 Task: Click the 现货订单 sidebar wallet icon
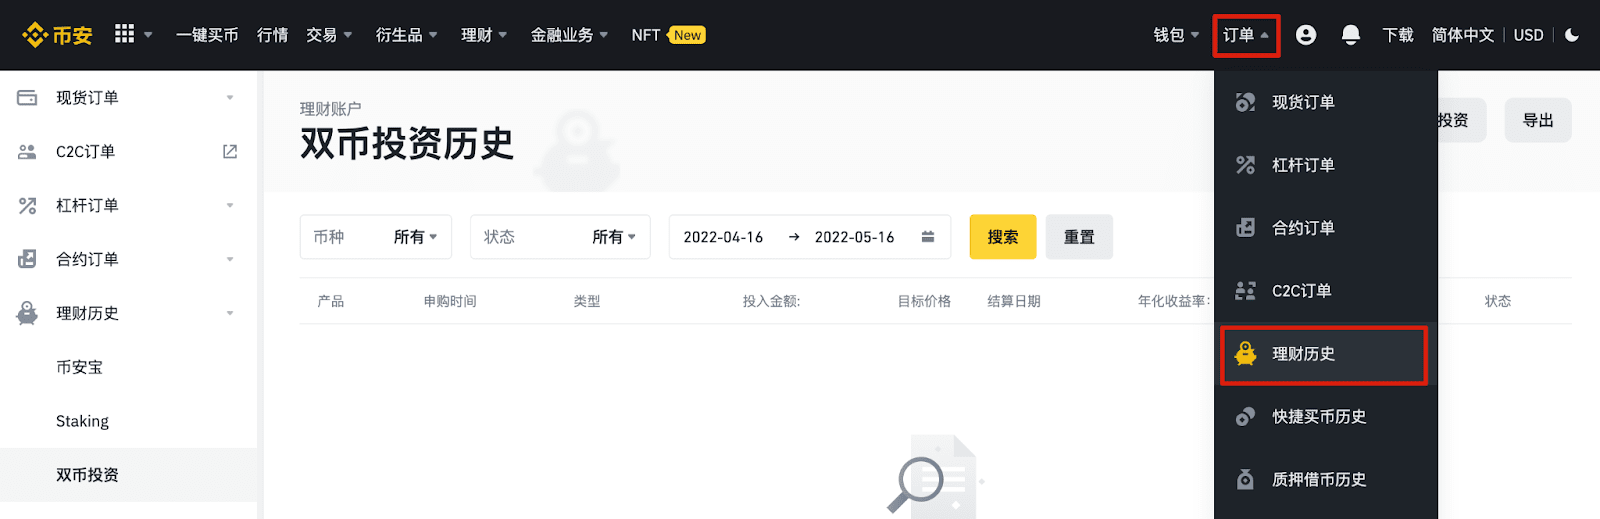pos(27,98)
